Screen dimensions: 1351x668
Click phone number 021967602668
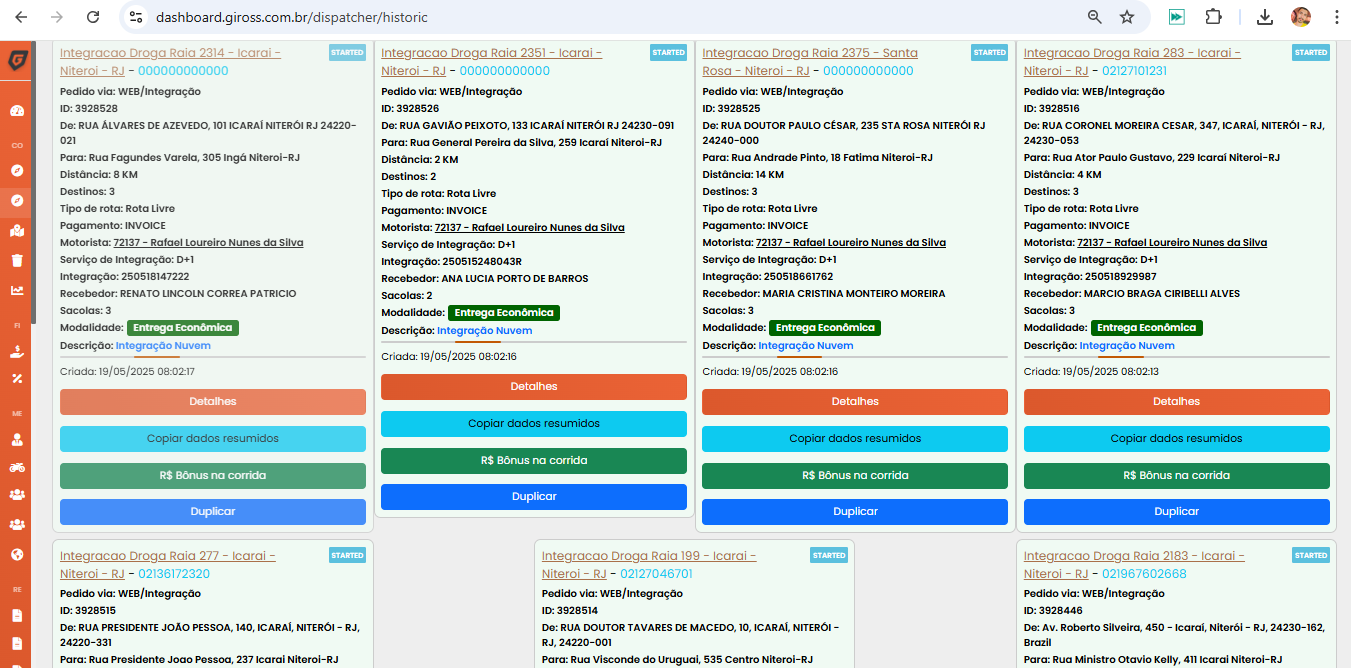1144,574
